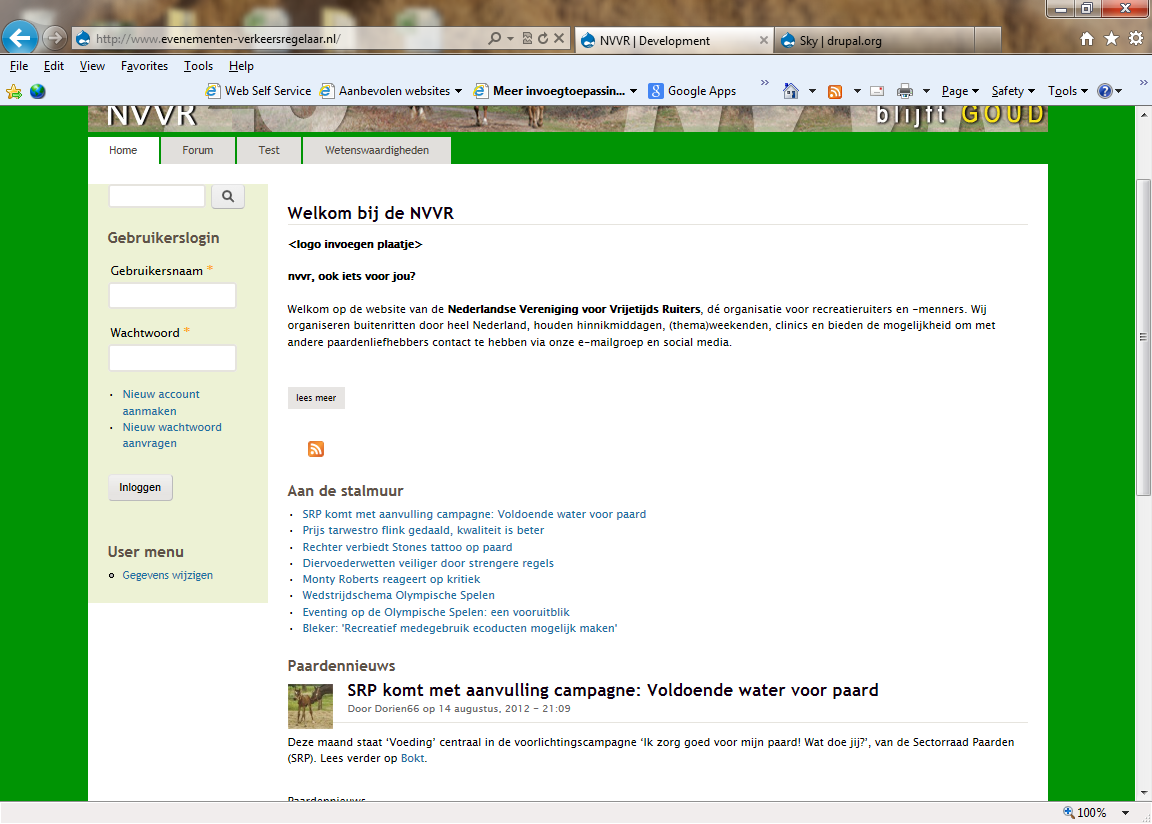The width and height of the screenshot is (1152, 824).
Task: Open address bar autocomplete dropdown arrow
Action: point(511,38)
